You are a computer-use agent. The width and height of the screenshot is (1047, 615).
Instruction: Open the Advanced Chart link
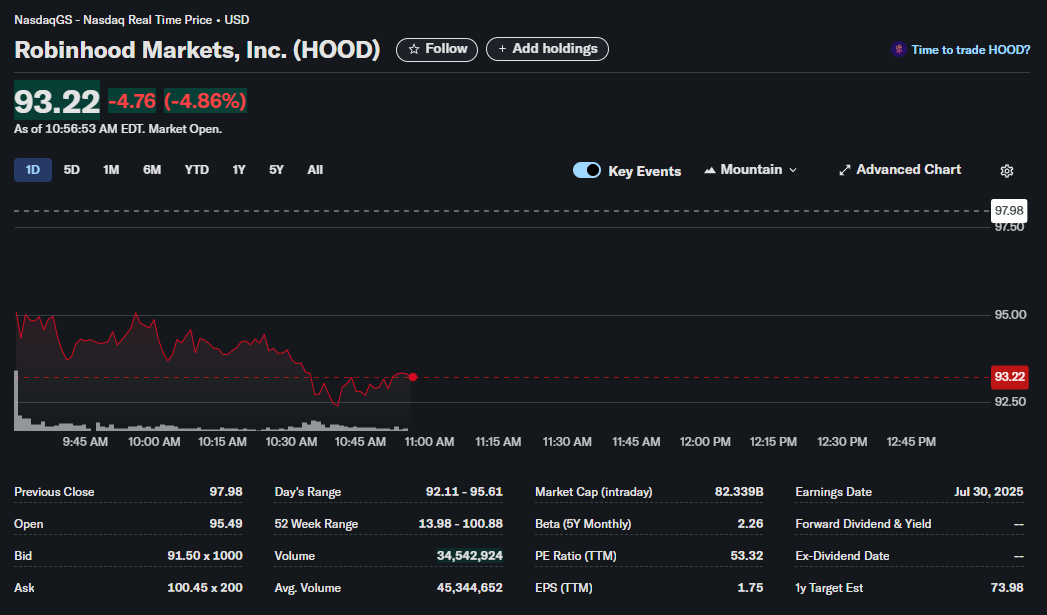(x=900, y=170)
